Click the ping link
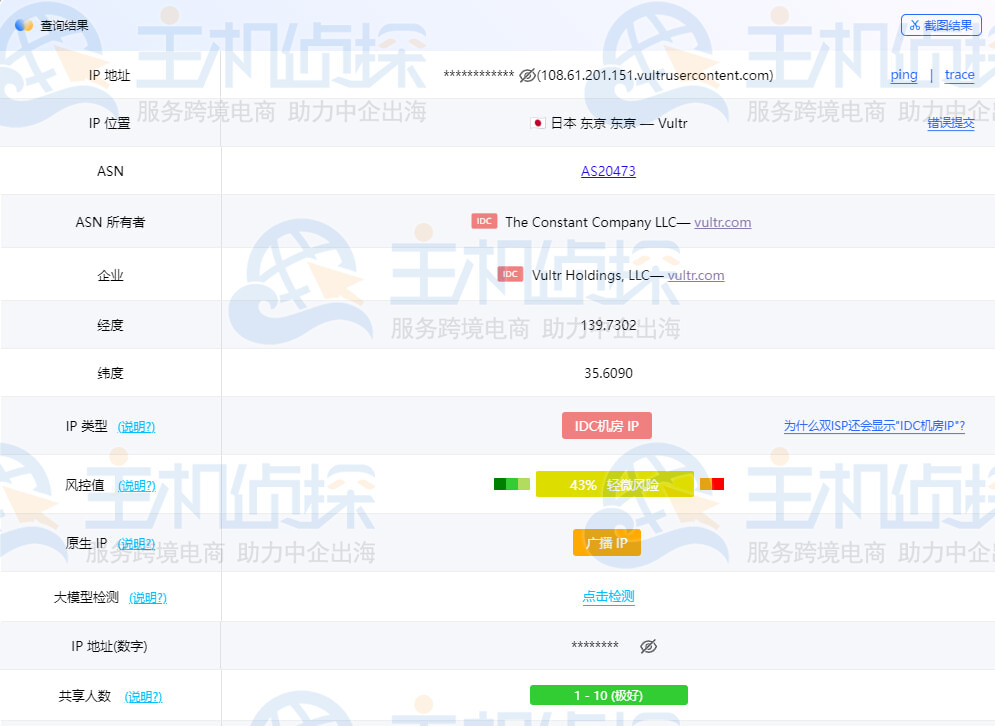Screen dimensions: 995x726 pyautogui.click(x=903, y=75)
